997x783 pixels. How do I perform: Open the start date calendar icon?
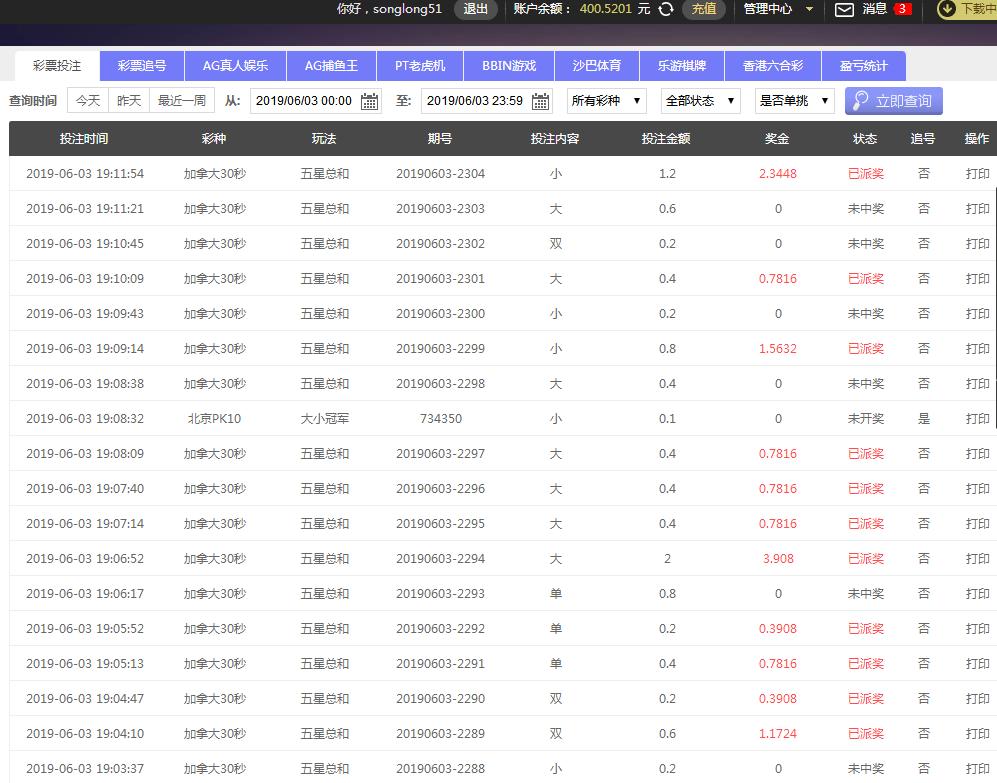click(x=369, y=101)
